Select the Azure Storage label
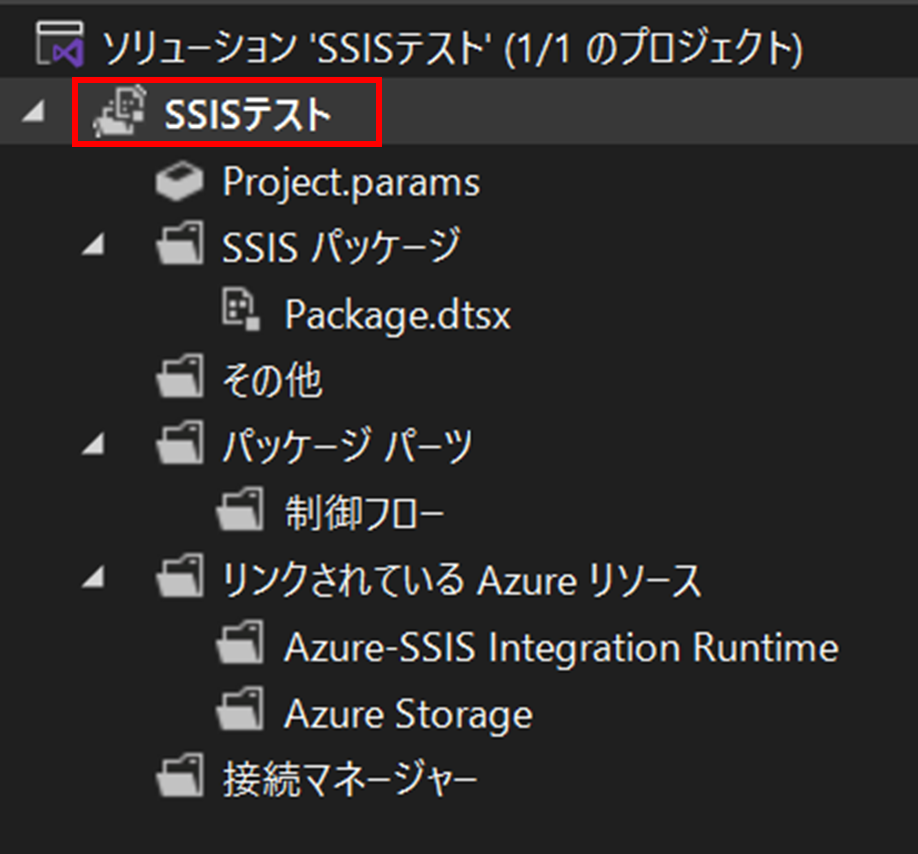This screenshot has width=918, height=854. click(408, 714)
